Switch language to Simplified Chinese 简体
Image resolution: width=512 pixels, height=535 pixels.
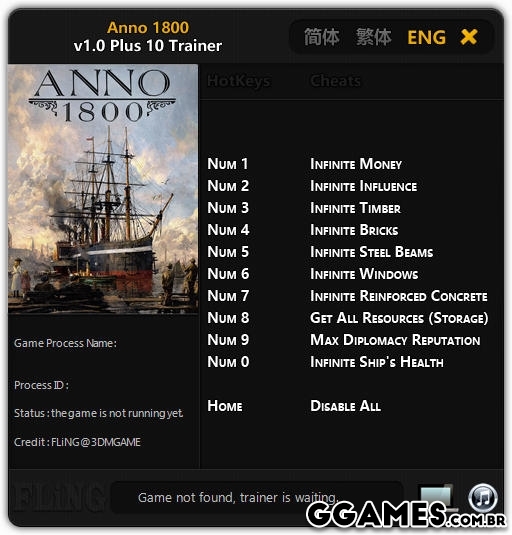(322, 37)
